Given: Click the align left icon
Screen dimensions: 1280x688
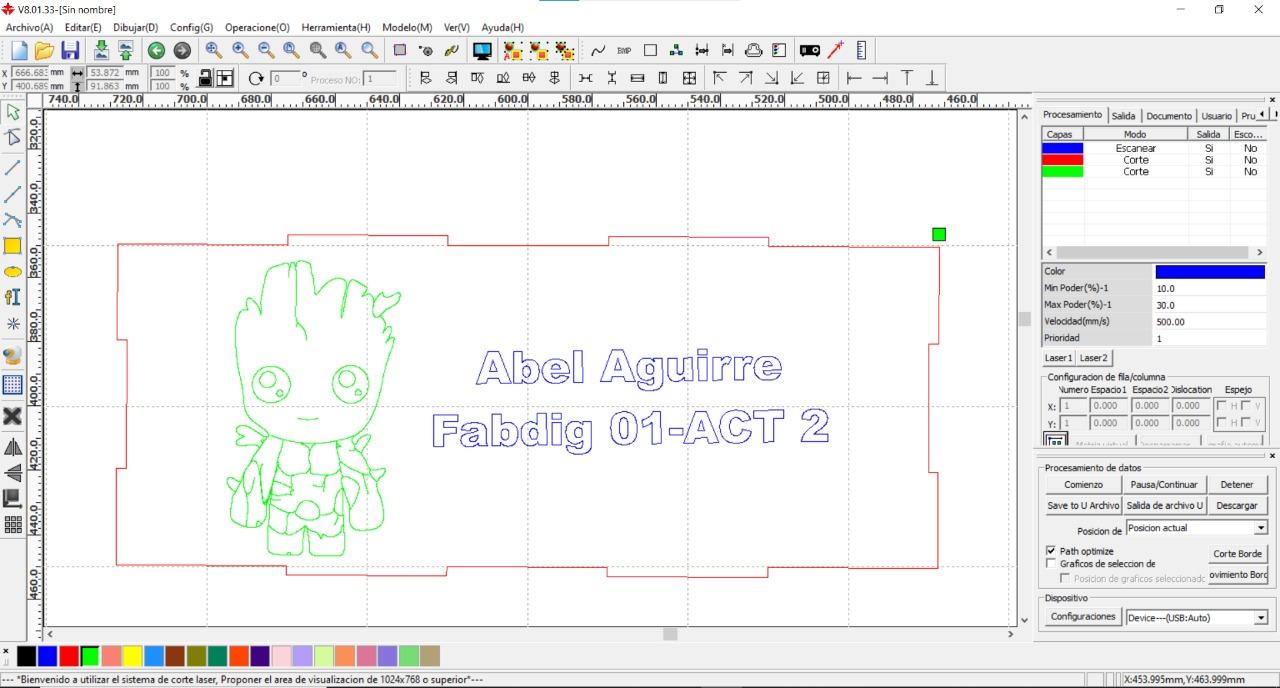Looking at the screenshot, I should pyautogui.click(x=425, y=78).
